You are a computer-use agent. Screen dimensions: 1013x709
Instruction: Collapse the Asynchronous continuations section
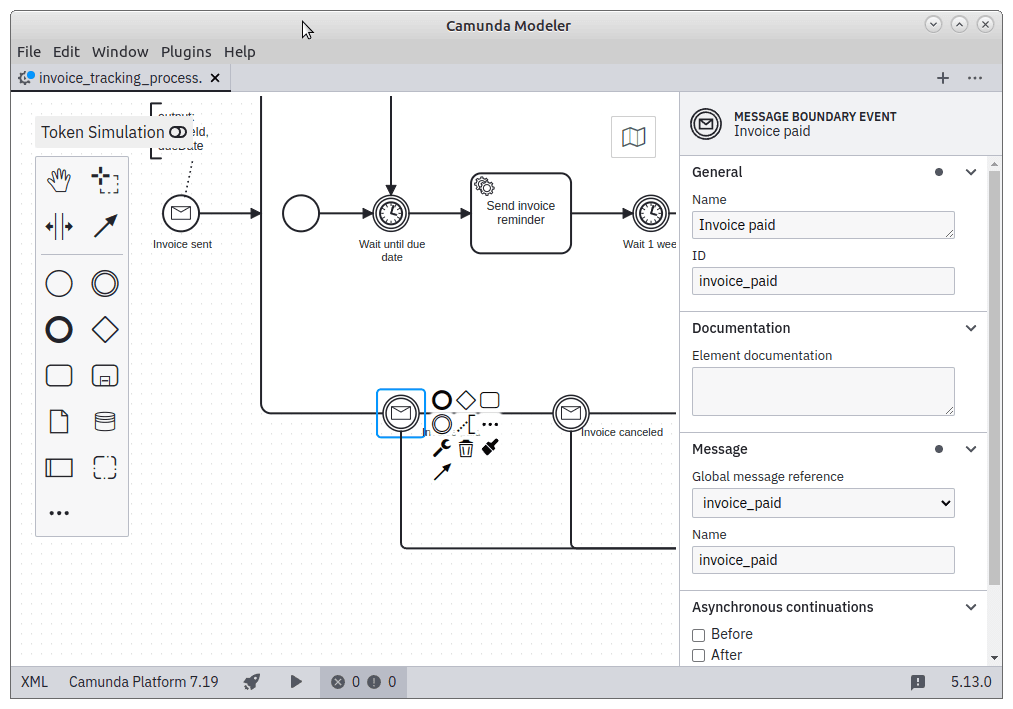tap(970, 607)
